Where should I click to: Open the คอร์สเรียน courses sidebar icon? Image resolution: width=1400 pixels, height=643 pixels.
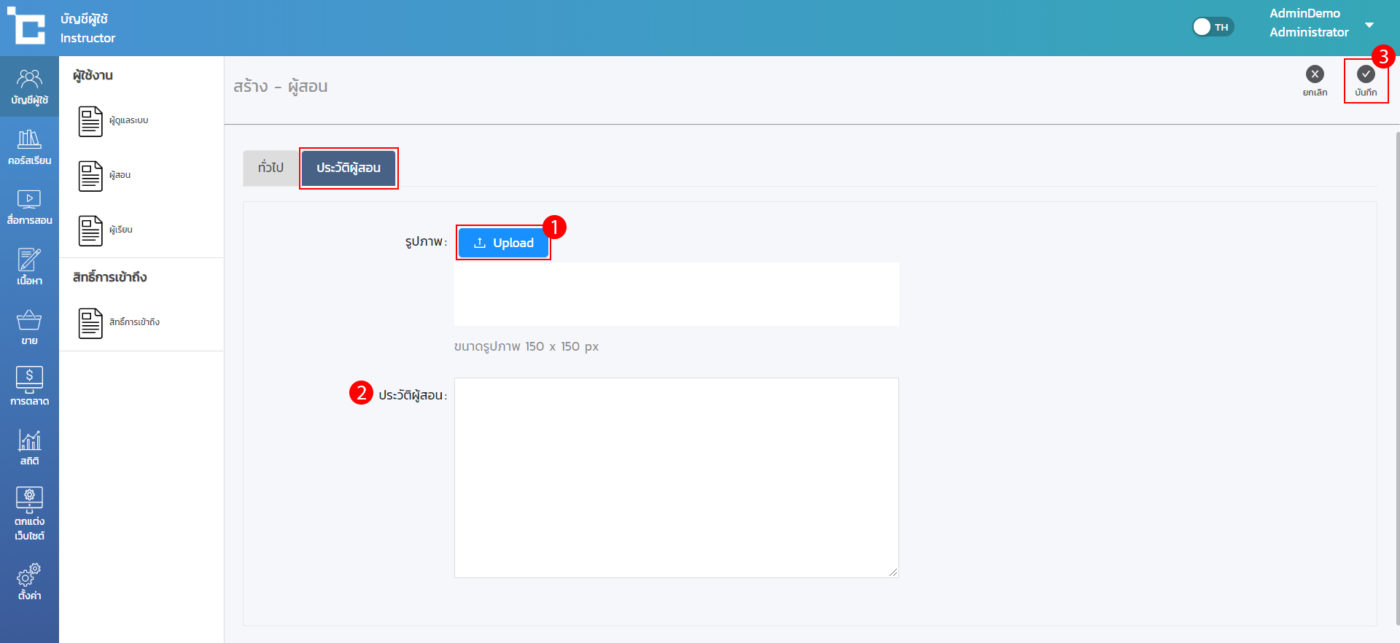click(x=29, y=146)
